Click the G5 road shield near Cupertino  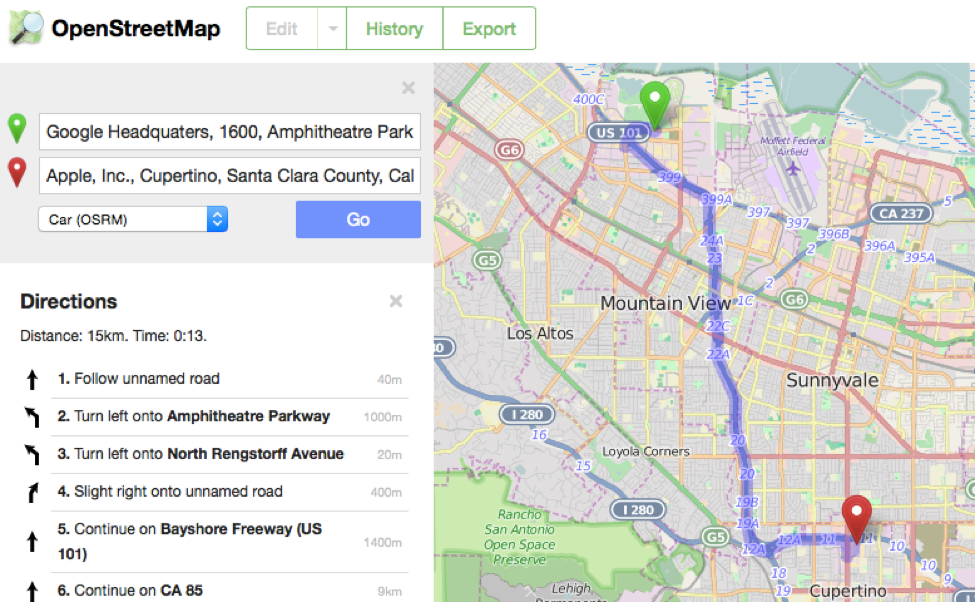(715, 537)
